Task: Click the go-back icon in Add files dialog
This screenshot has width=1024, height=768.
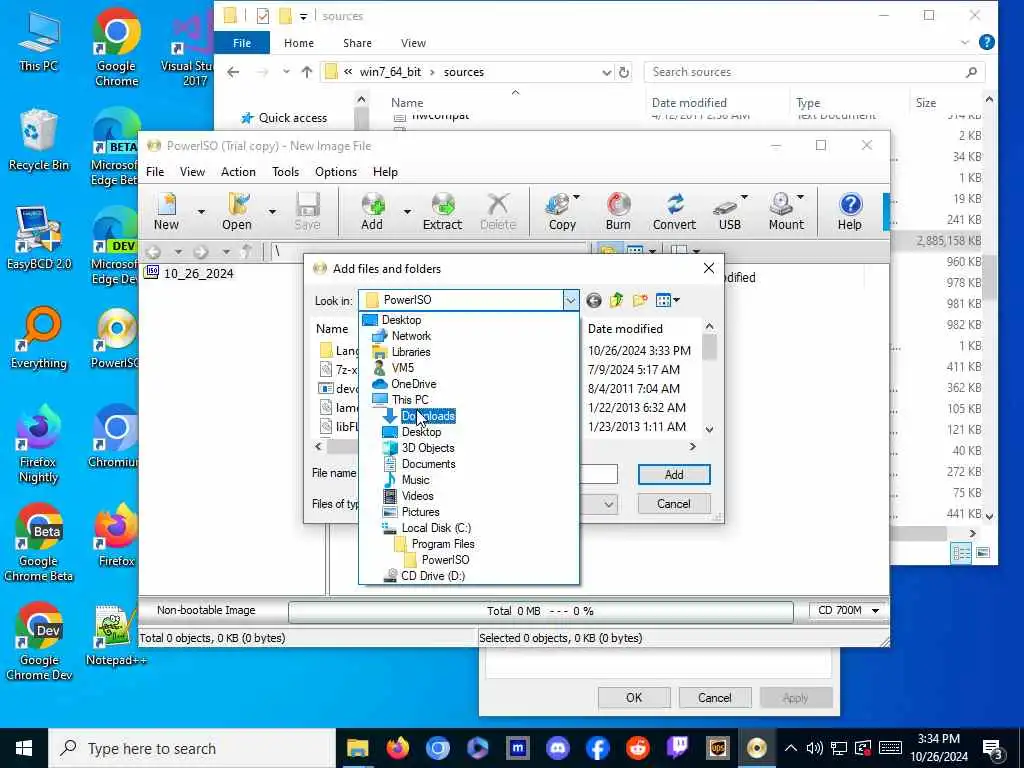Action: (x=594, y=300)
